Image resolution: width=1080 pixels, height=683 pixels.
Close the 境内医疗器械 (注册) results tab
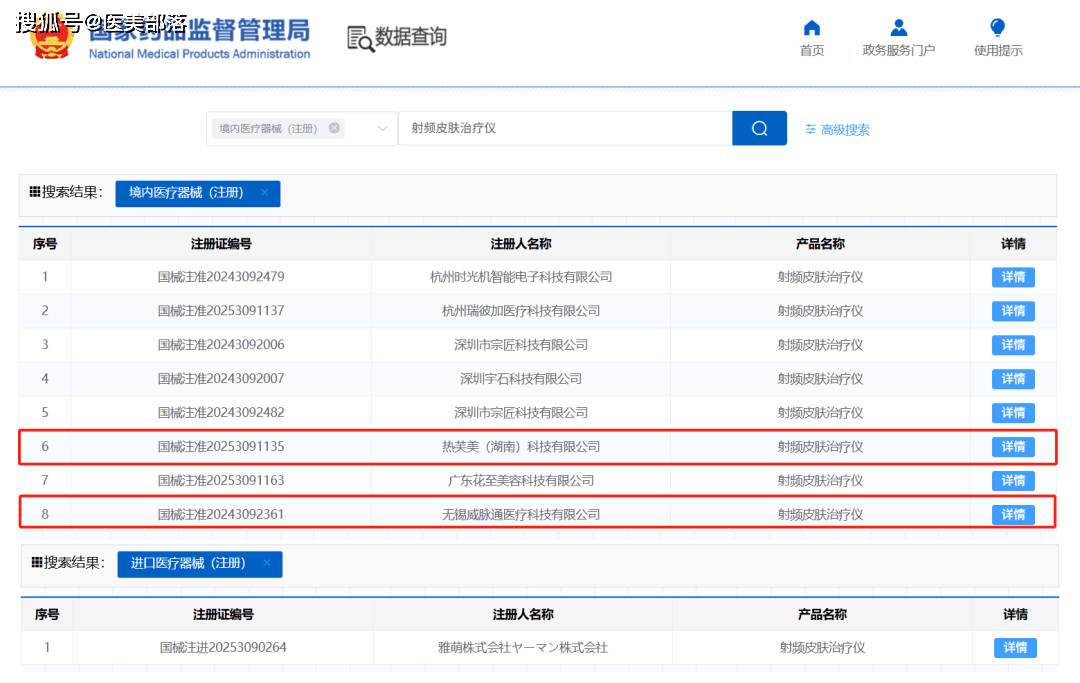pos(264,193)
